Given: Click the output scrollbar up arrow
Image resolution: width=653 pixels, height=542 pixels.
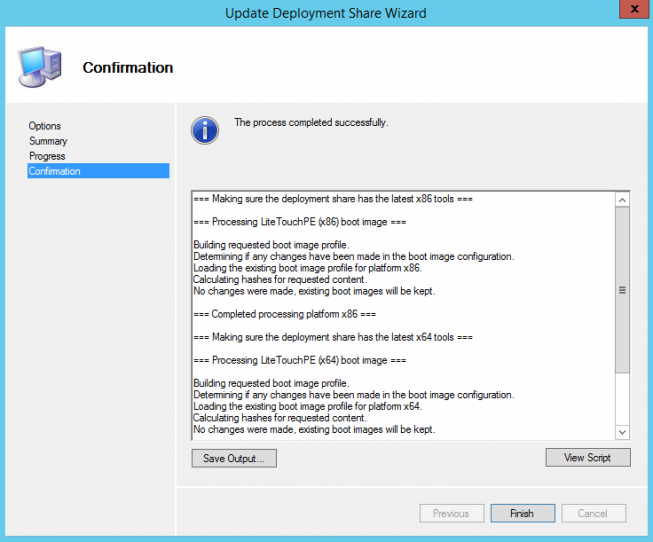Looking at the screenshot, I should [x=622, y=200].
